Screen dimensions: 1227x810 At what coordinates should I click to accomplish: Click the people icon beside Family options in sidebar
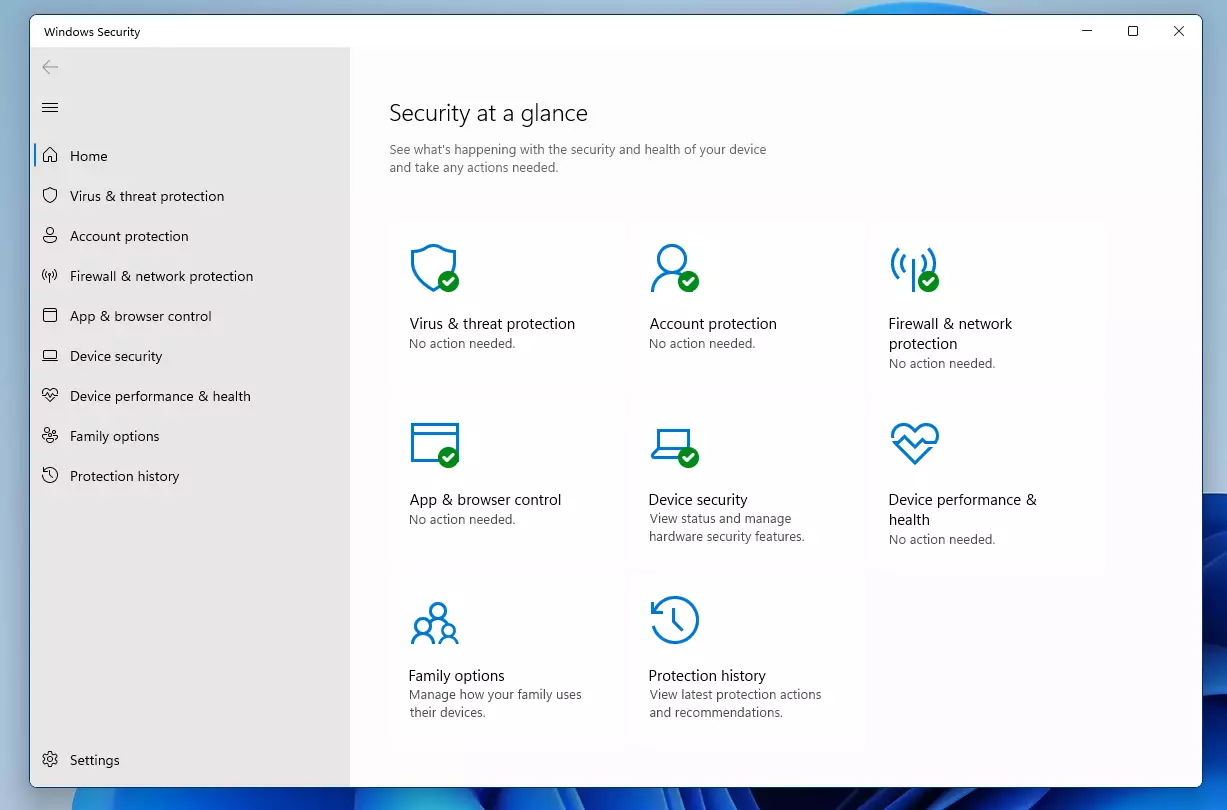pos(50,436)
